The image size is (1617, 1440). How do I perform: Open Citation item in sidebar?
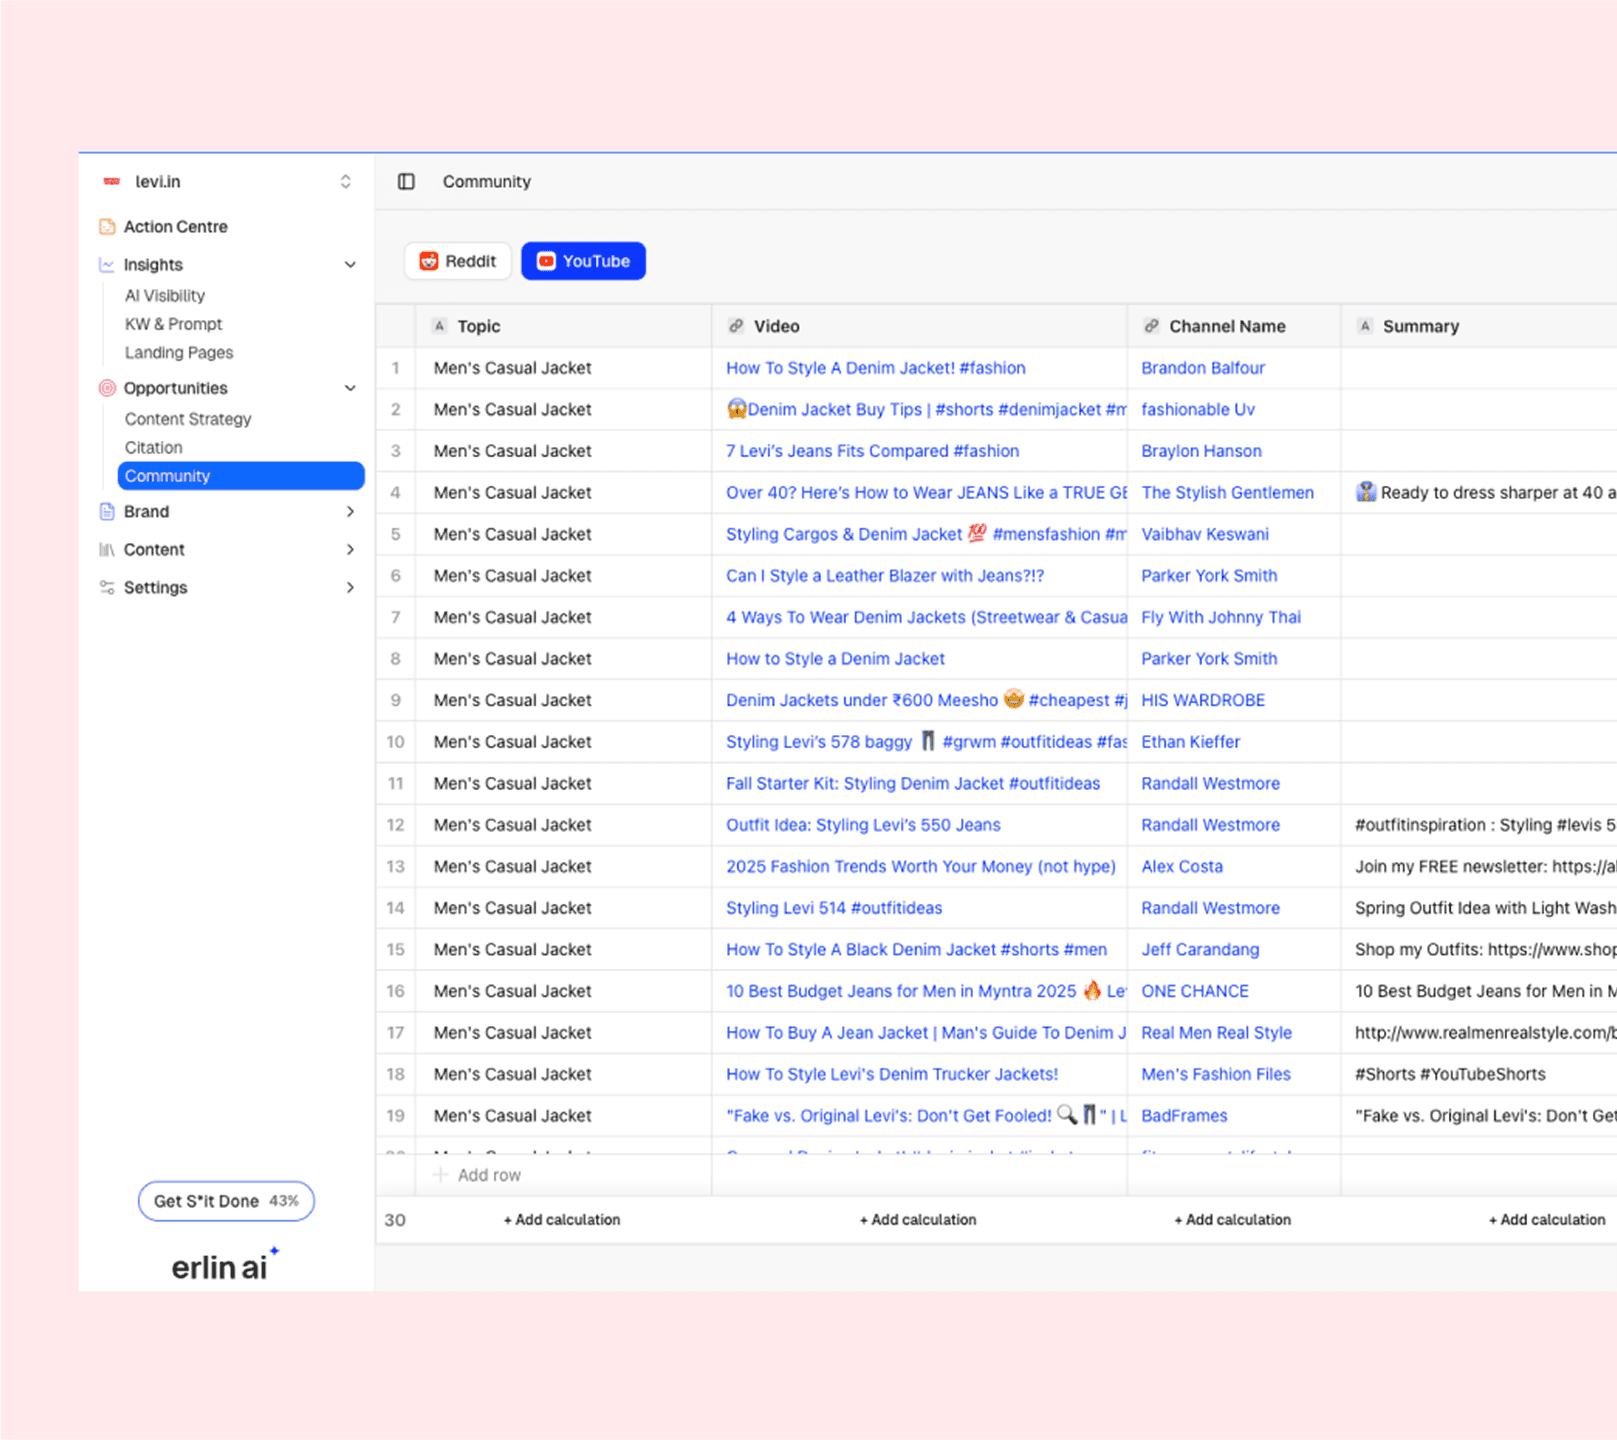[x=153, y=448]
